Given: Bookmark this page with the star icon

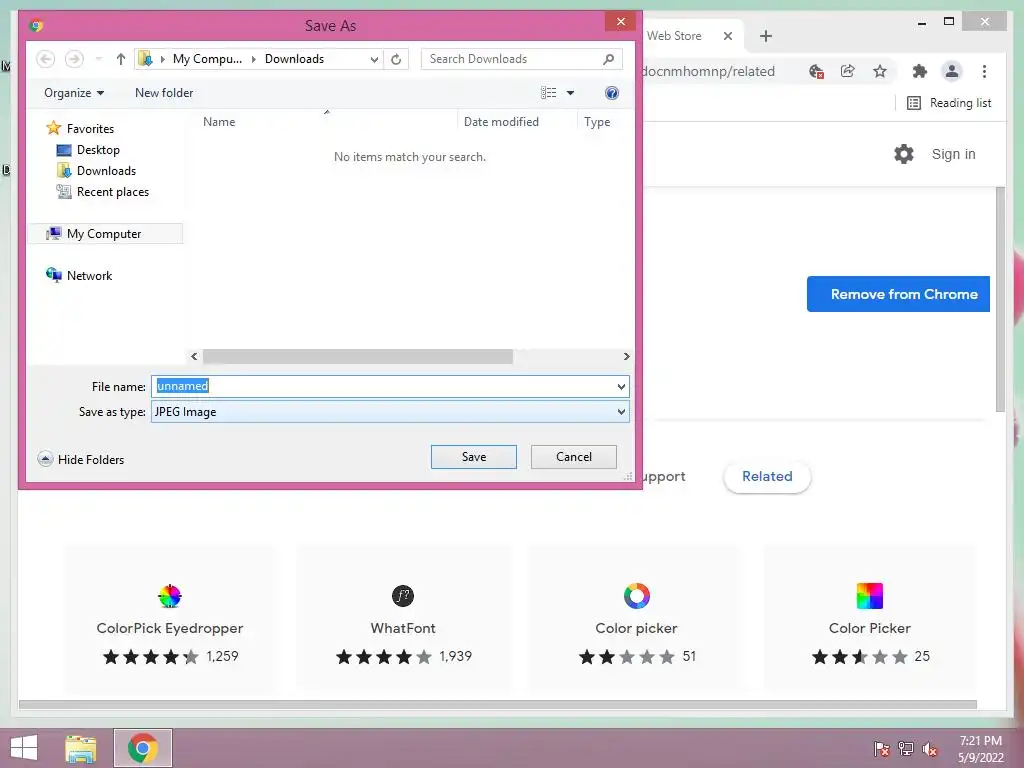Looking at the screenshot, I should 880,71.
